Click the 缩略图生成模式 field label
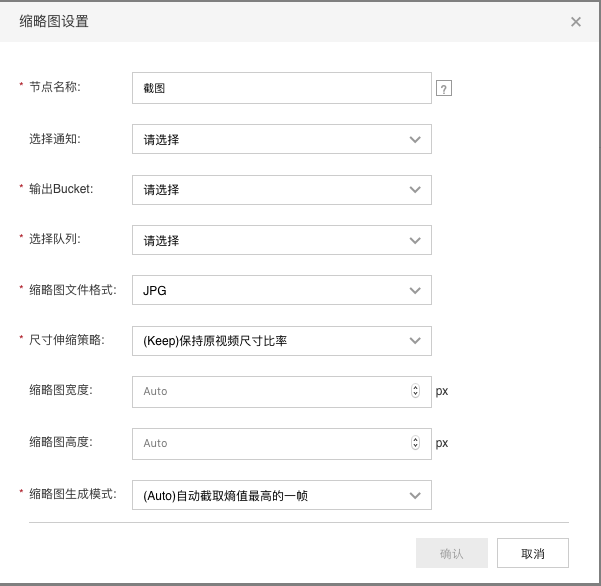This screenshot has height=586, width=601. coord(73,494)
